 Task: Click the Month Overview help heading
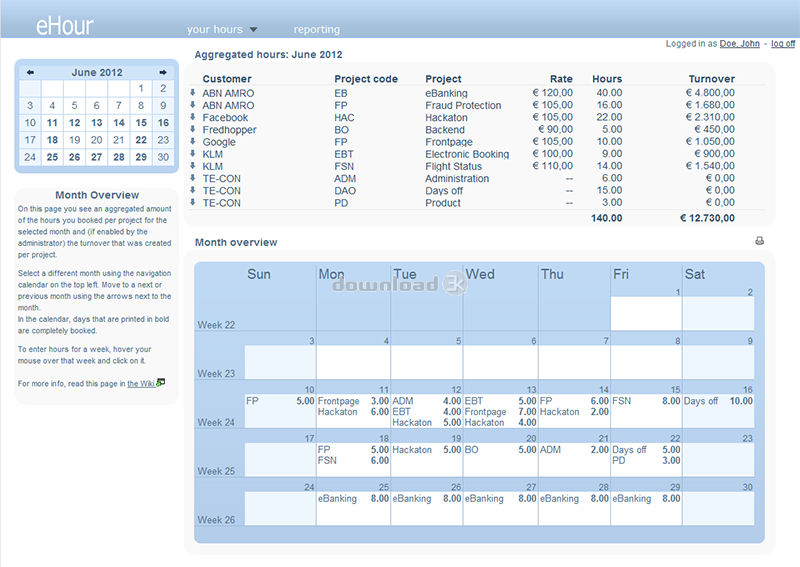[x=97, y=195]
